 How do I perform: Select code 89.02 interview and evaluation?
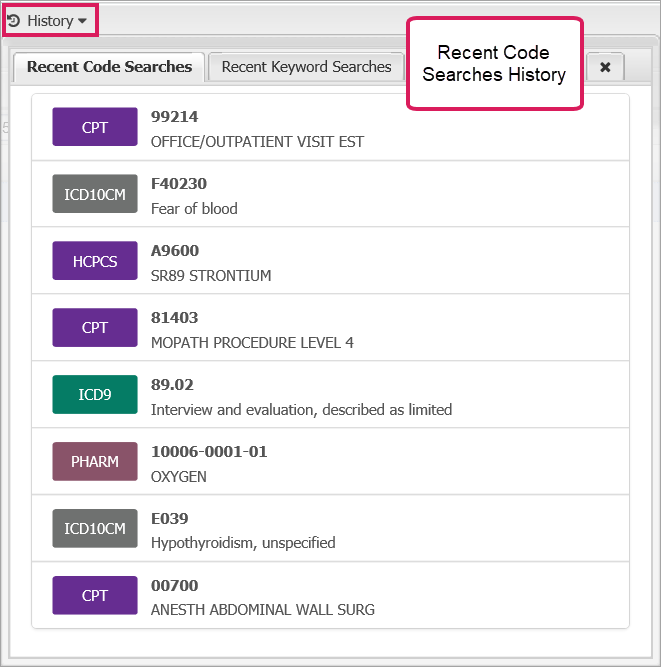(x=301, y=409)
